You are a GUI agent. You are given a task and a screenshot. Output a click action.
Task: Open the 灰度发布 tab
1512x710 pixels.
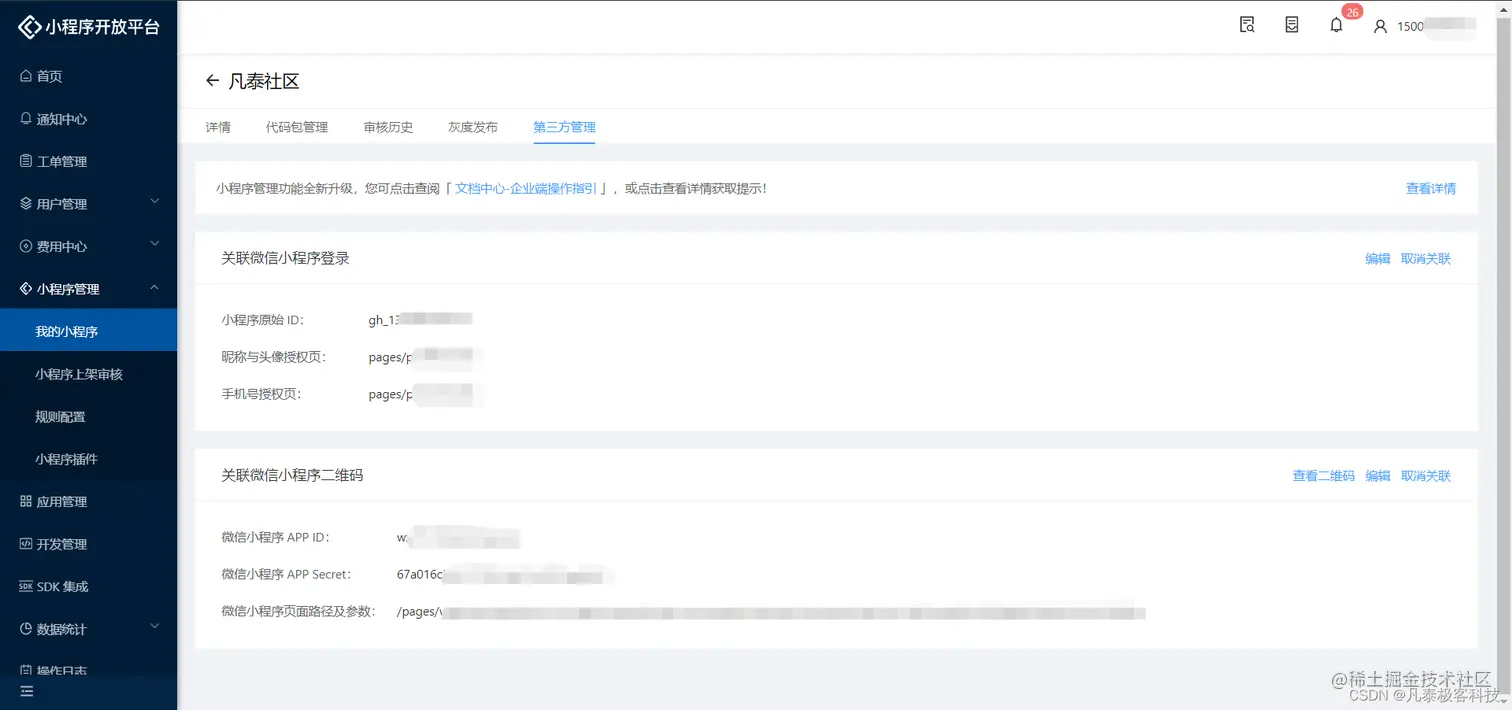(472, 127)
